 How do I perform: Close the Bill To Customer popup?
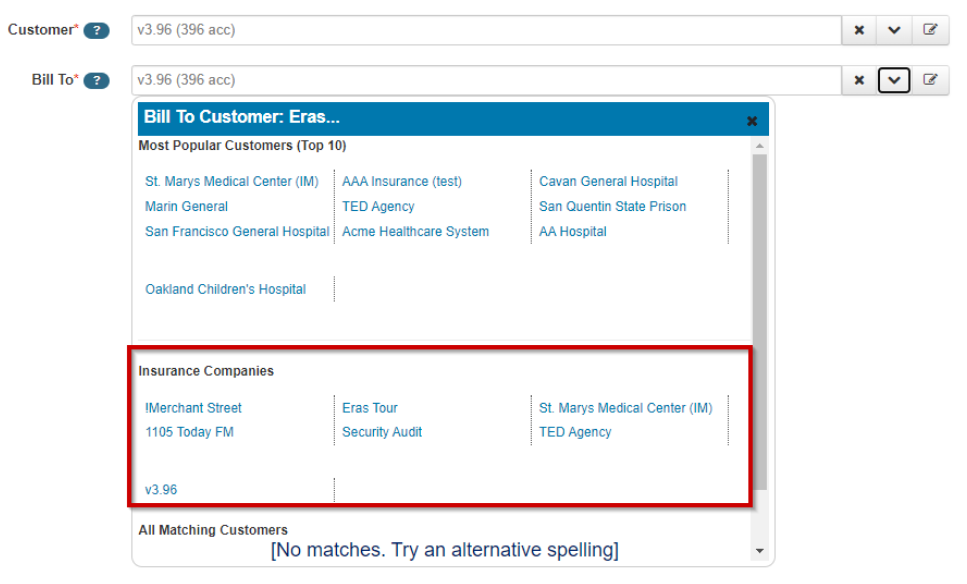click(x=752, y=121)
